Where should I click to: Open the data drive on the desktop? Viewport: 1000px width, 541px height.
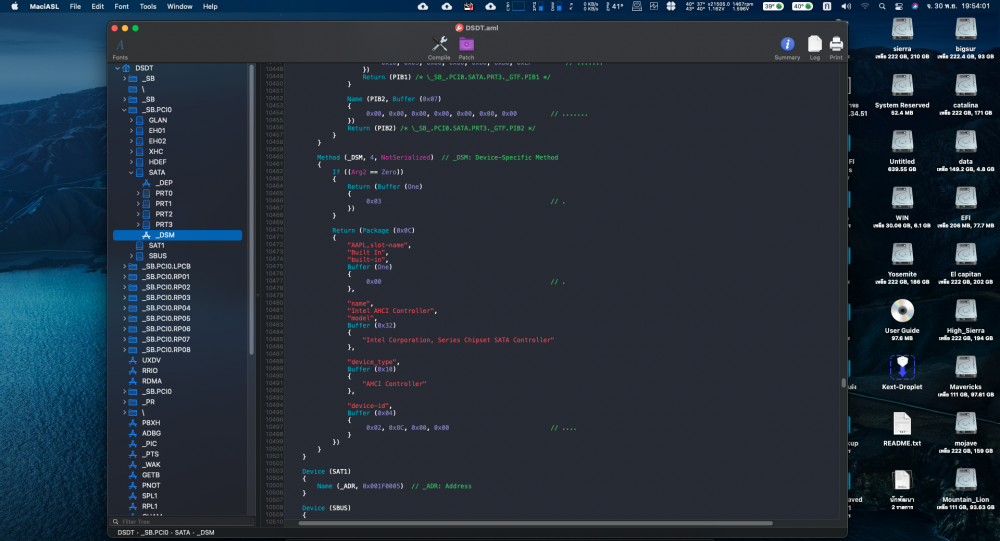[966, 151]
